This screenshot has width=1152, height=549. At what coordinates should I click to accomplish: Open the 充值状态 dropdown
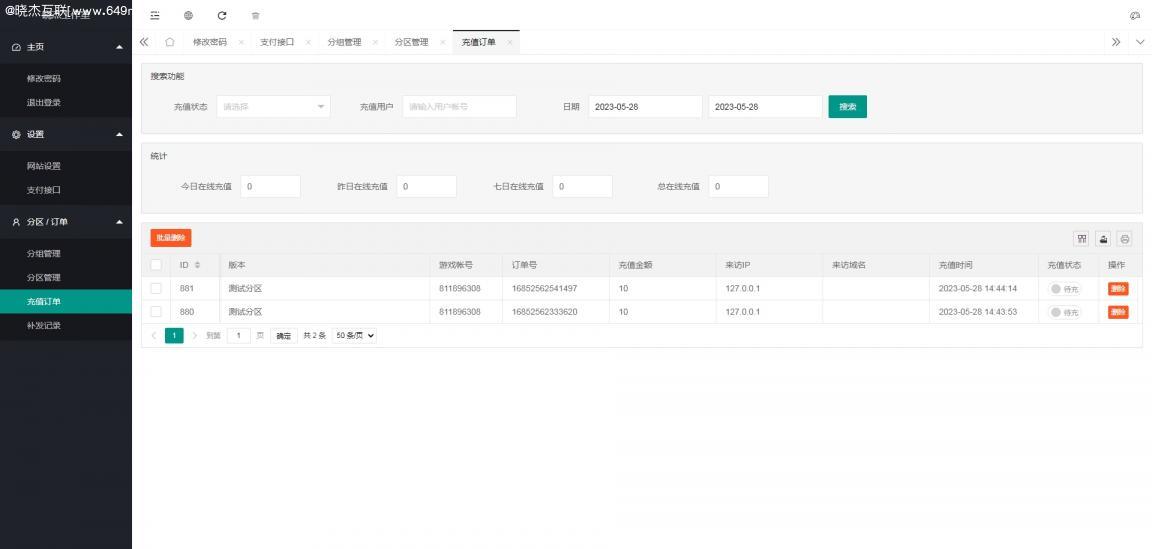(x=273, y=107)
